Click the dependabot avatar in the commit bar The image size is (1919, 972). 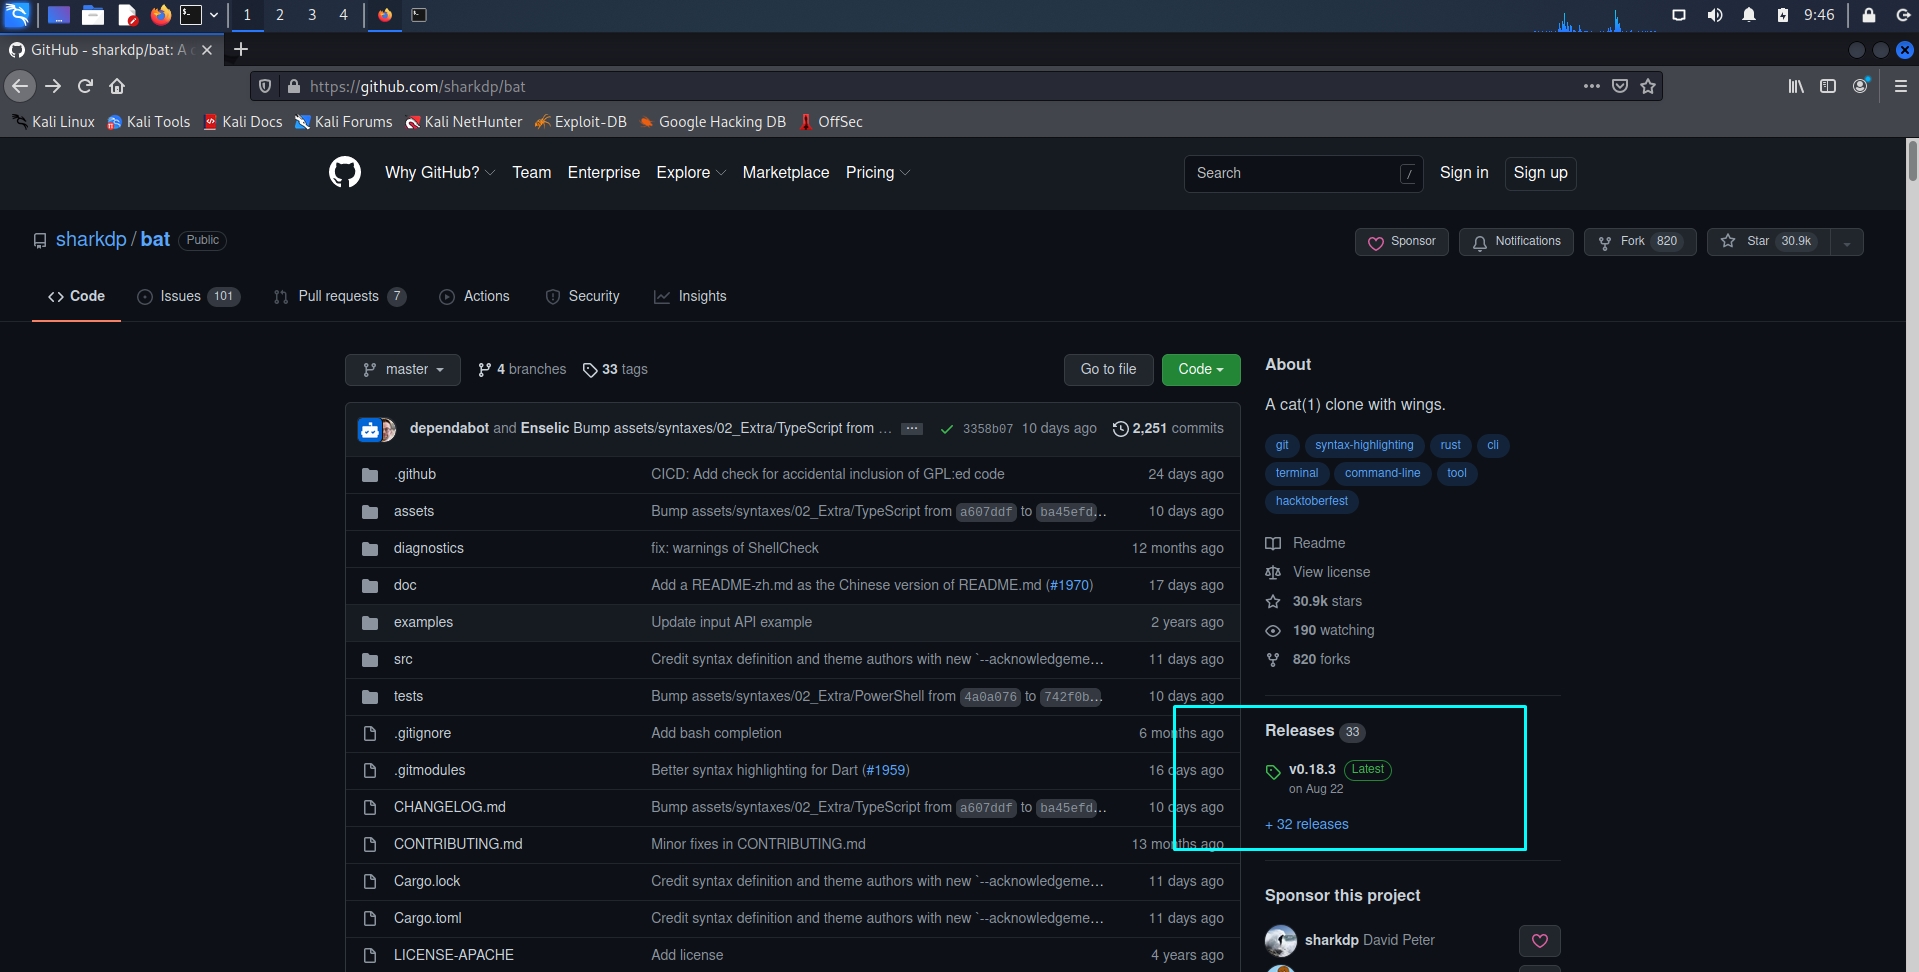[x=370, y=430]
